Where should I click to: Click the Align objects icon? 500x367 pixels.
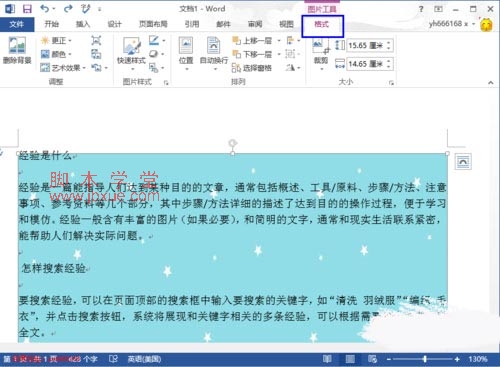[x=291, y=41]
